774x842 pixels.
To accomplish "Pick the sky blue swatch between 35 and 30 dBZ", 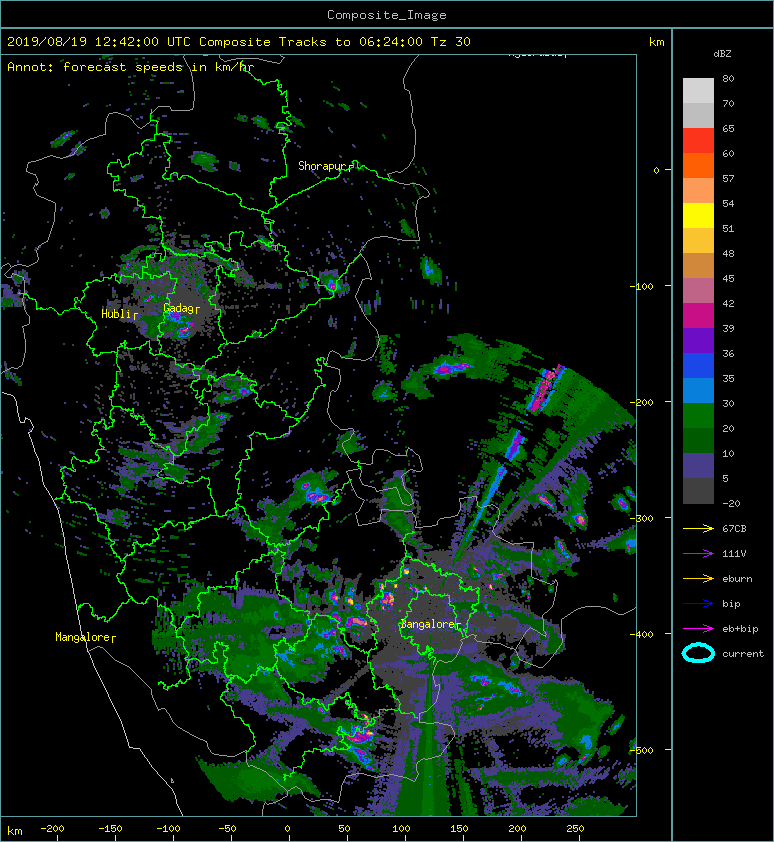I will point(698,390).
